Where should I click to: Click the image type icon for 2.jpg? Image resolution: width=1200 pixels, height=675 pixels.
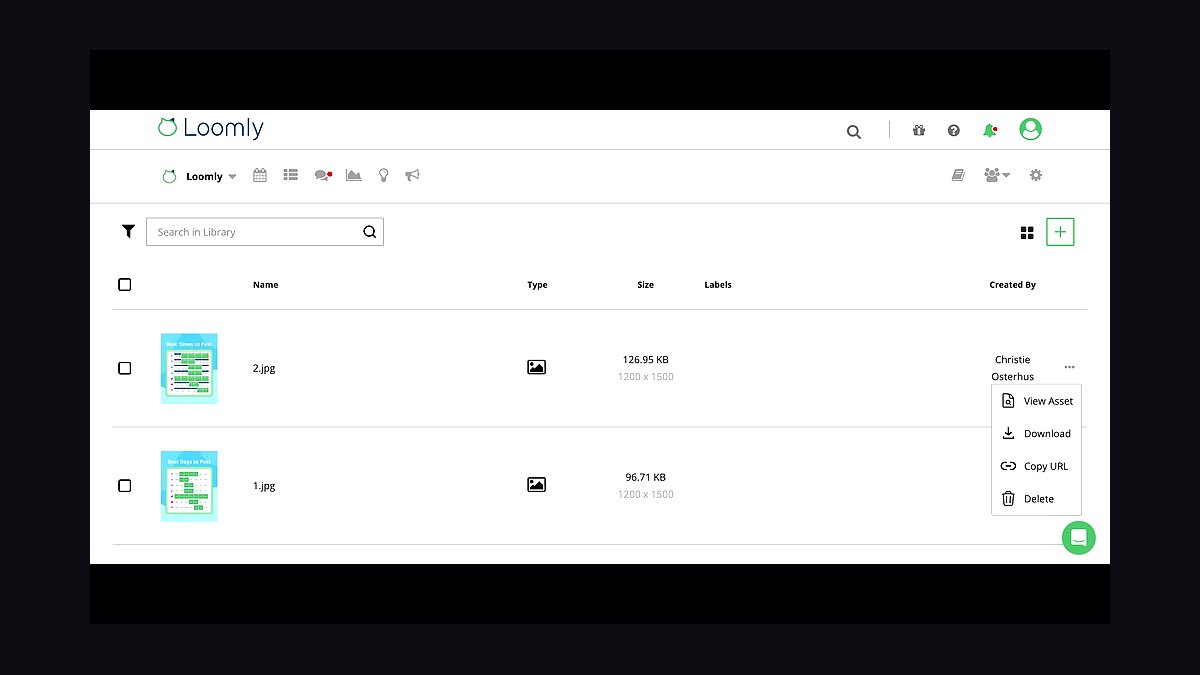(537, 367)
